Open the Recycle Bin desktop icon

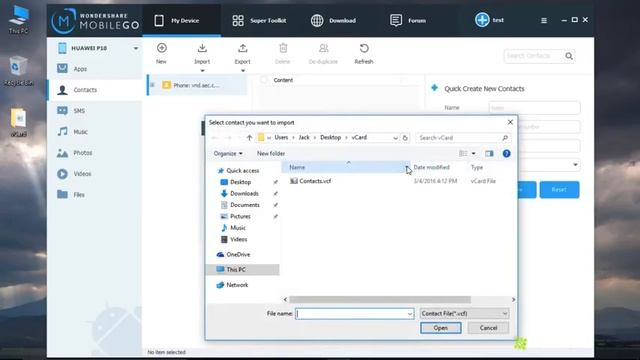click(x=18, y=71)
